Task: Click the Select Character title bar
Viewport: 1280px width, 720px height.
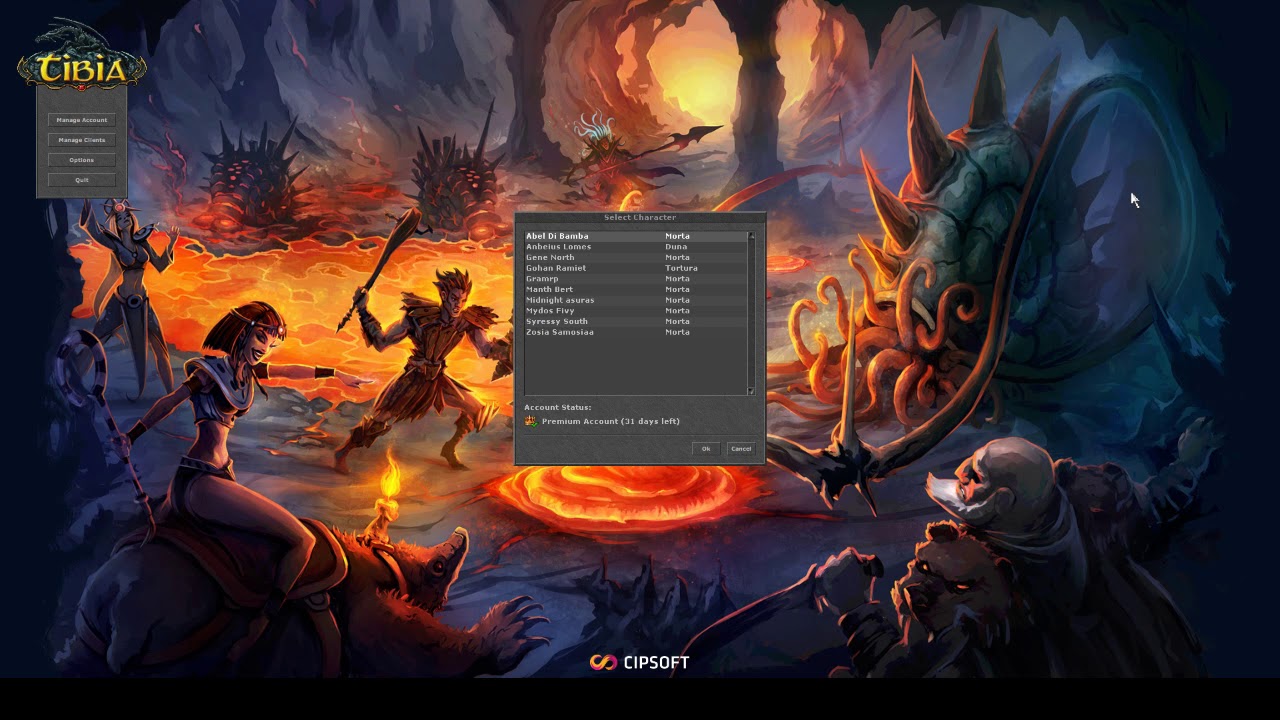Action: point(640,217)
